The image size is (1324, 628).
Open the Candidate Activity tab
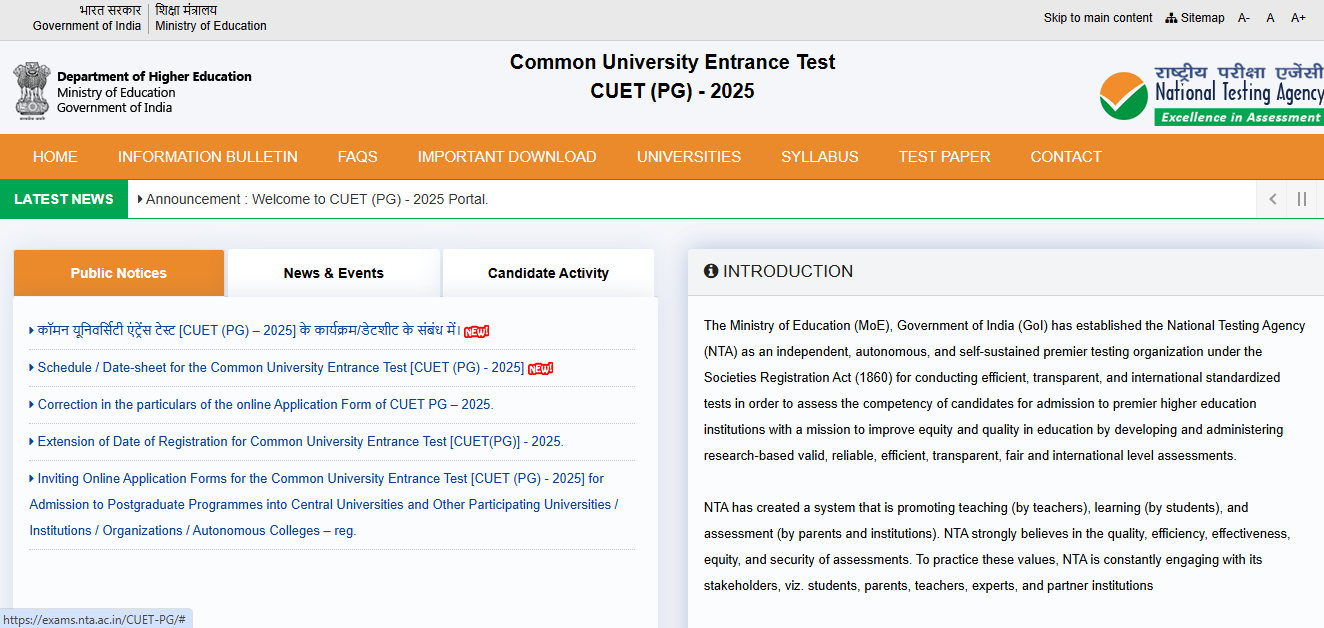pos(547,272)
